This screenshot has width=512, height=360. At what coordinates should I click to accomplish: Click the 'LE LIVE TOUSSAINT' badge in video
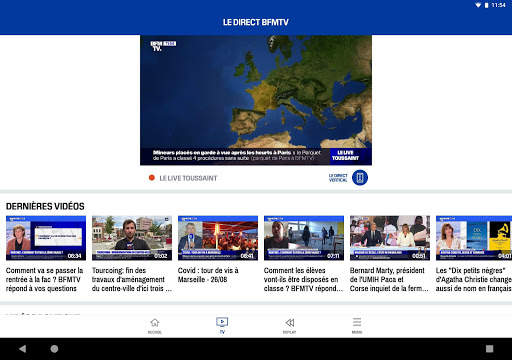345,155
